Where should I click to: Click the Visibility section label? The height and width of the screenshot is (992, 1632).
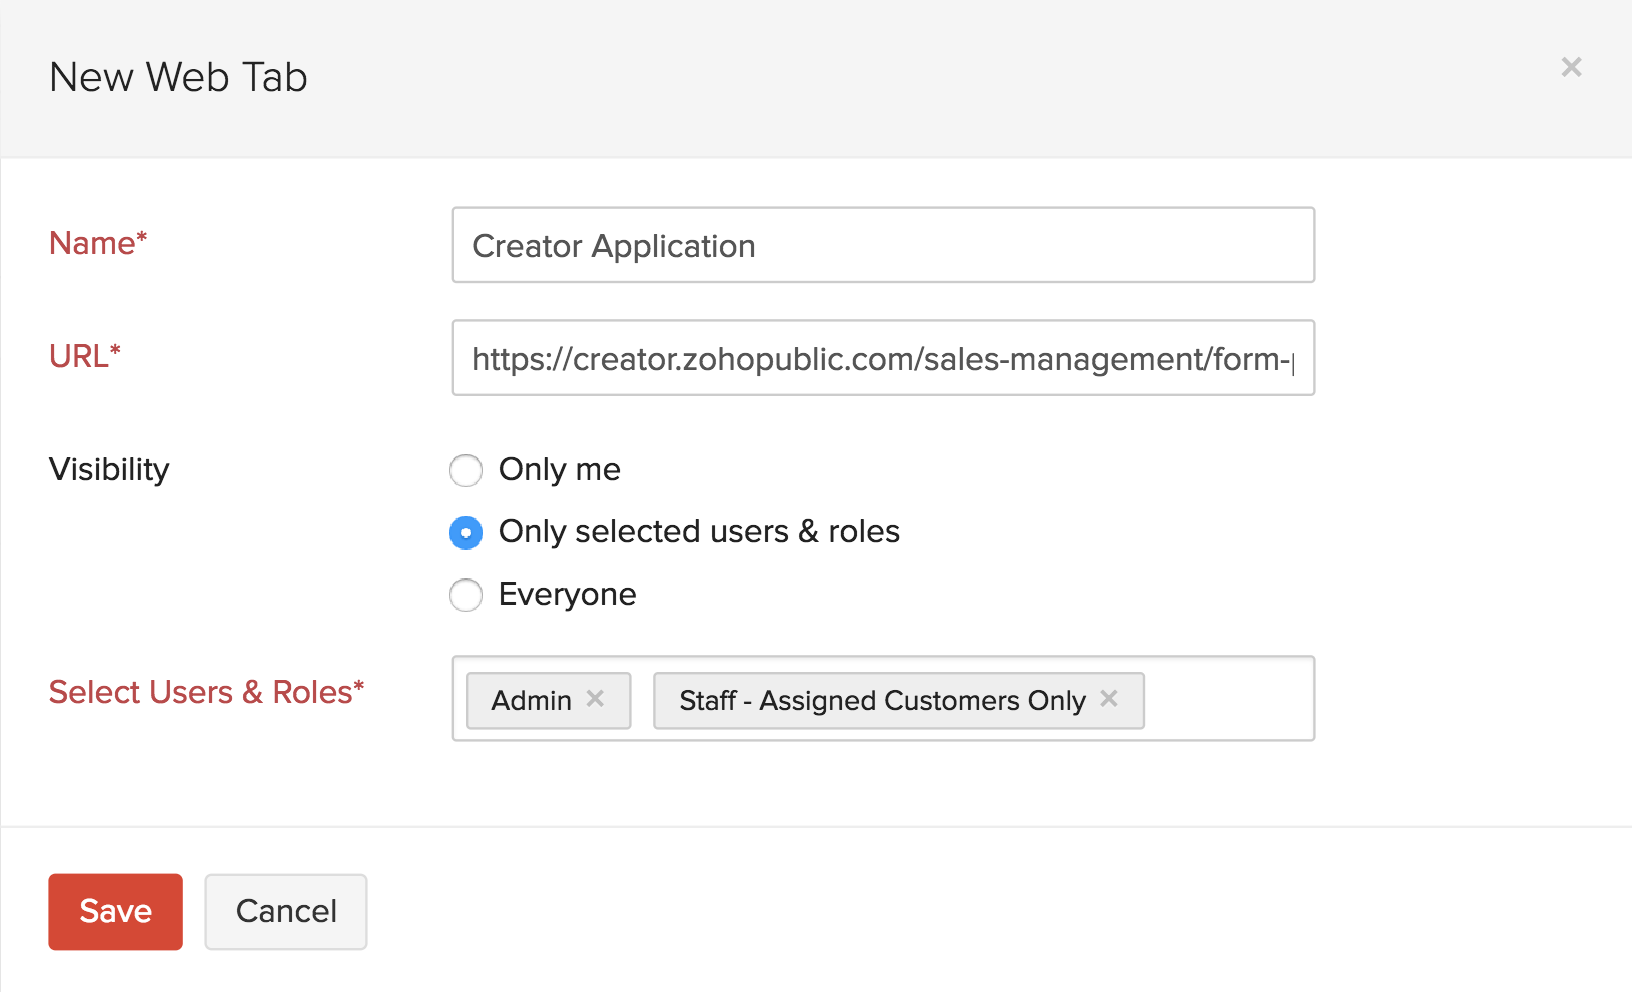(x=108, y=469)
